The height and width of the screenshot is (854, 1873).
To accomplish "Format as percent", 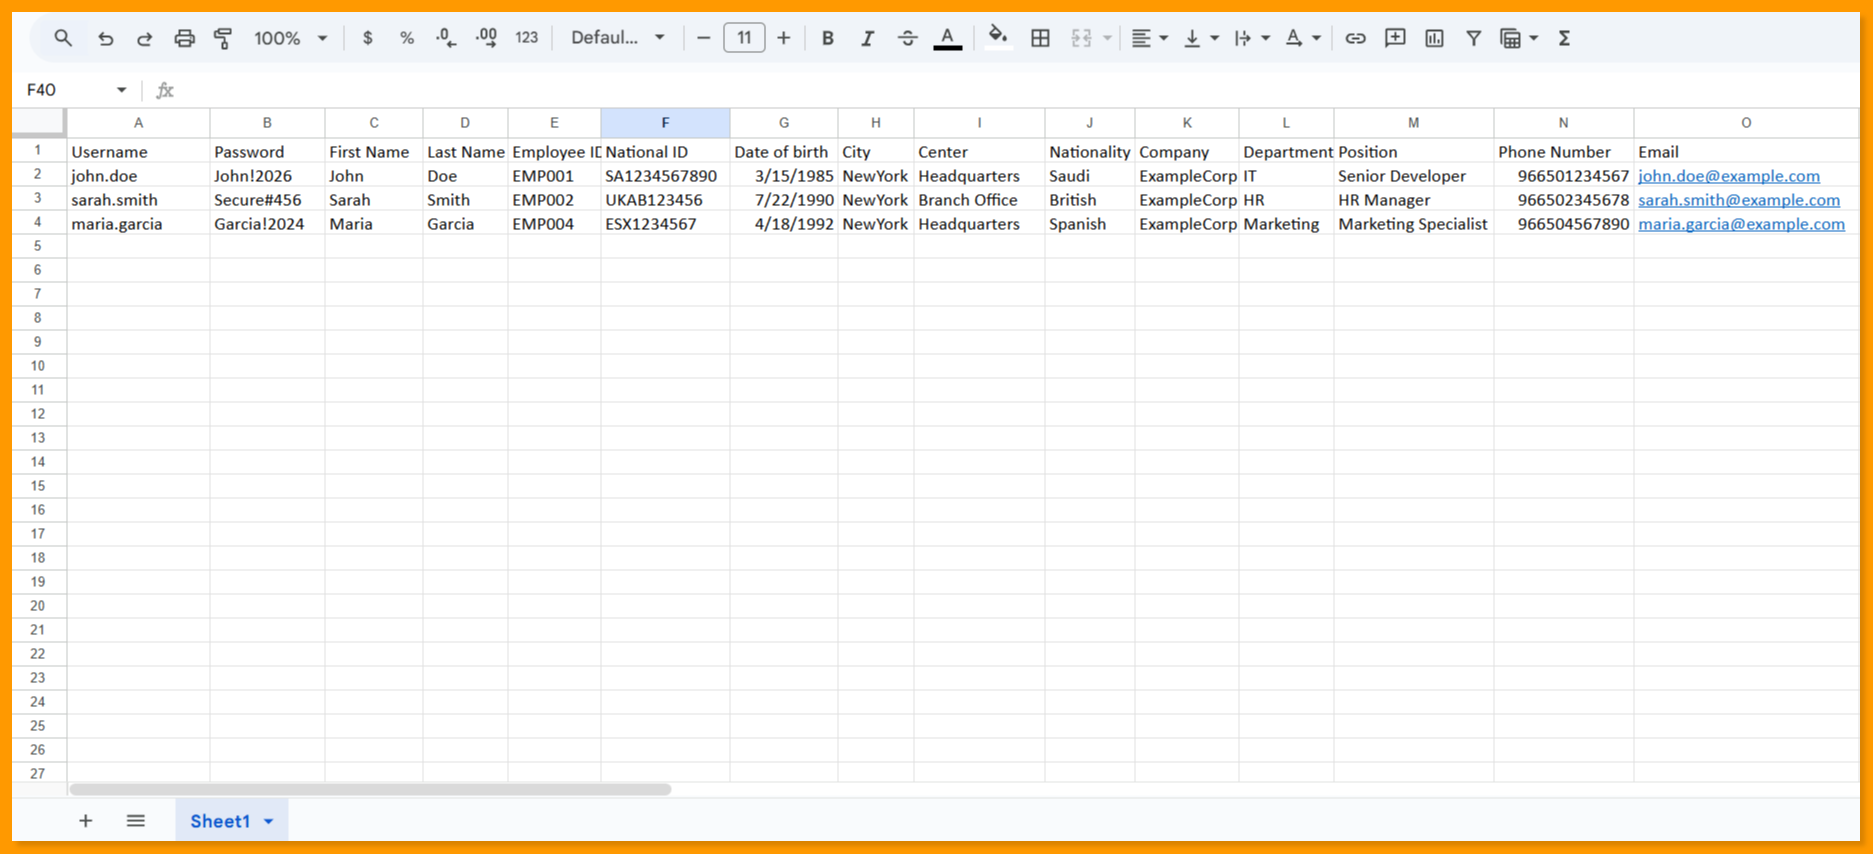I will click(x=407, y=38).
